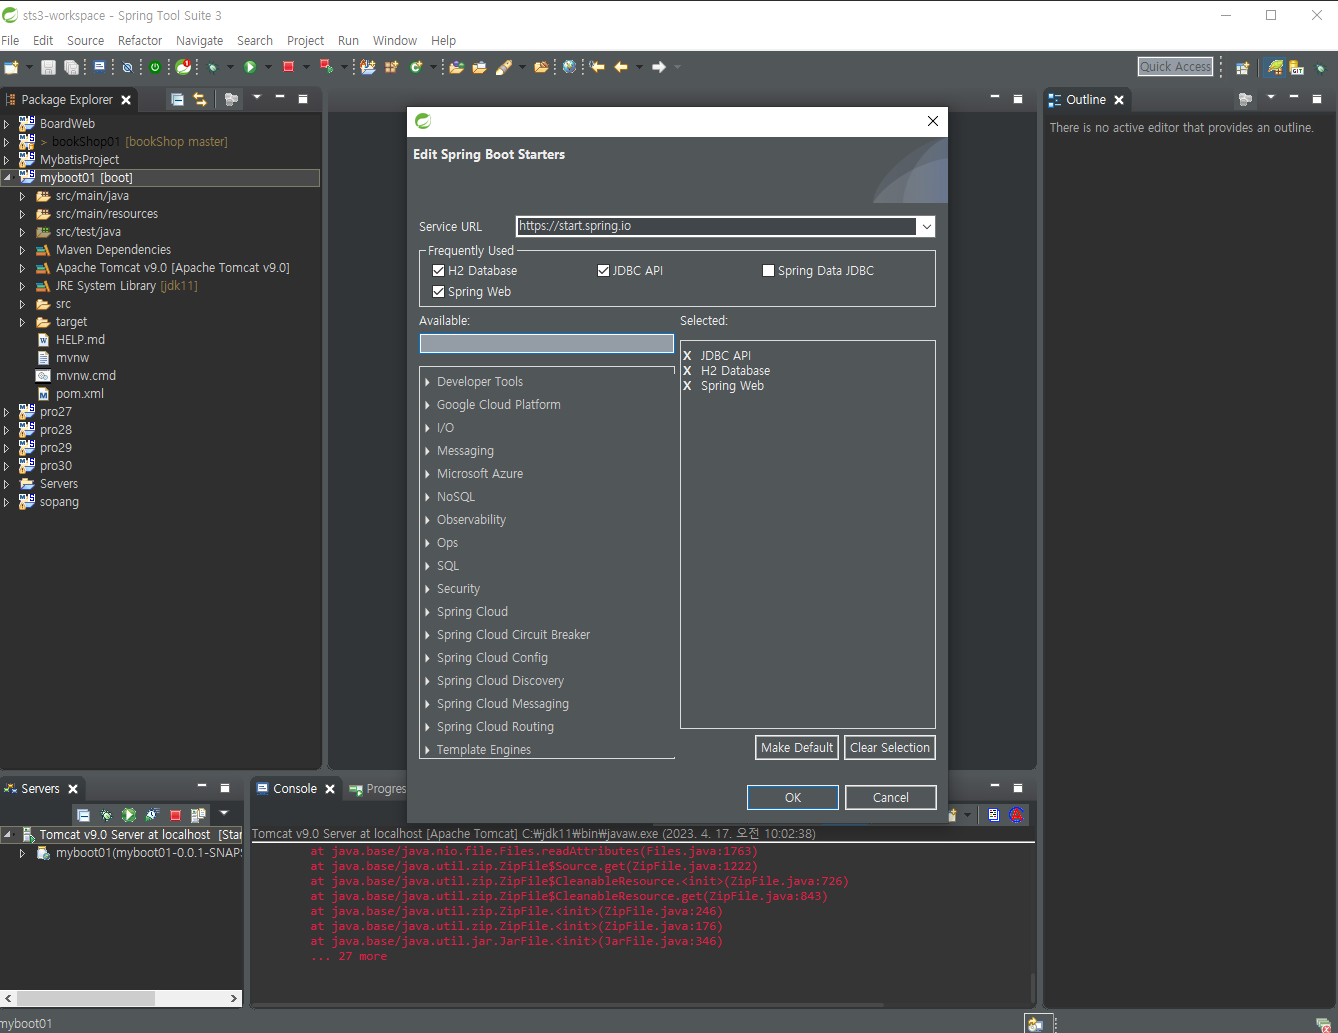Click the Open Type folder icon
The width and height of the screenshot is (1338, 1033).
tap(456, 67)
